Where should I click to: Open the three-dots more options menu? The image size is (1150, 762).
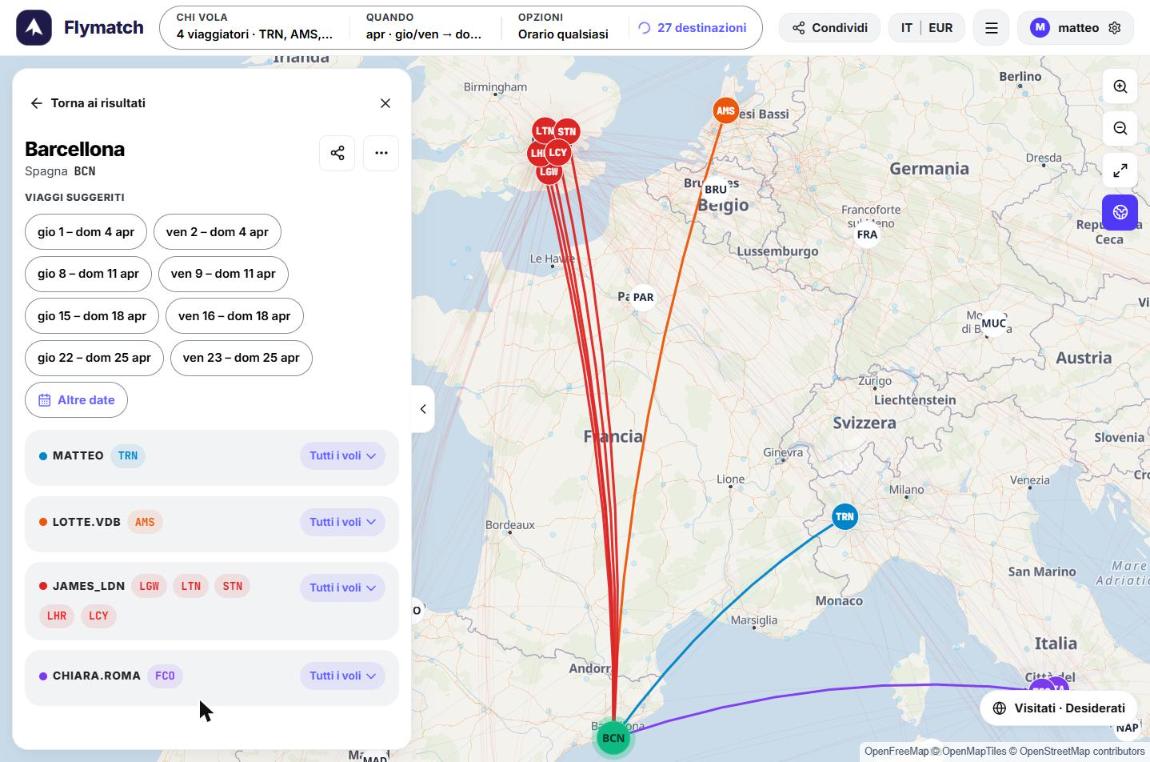[x=381, y=153]
